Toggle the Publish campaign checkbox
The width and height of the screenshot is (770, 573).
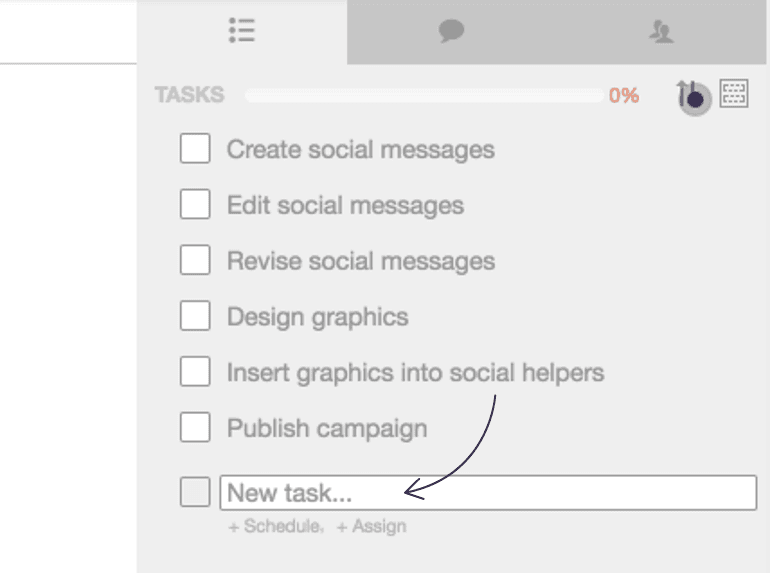pos(195,428)
